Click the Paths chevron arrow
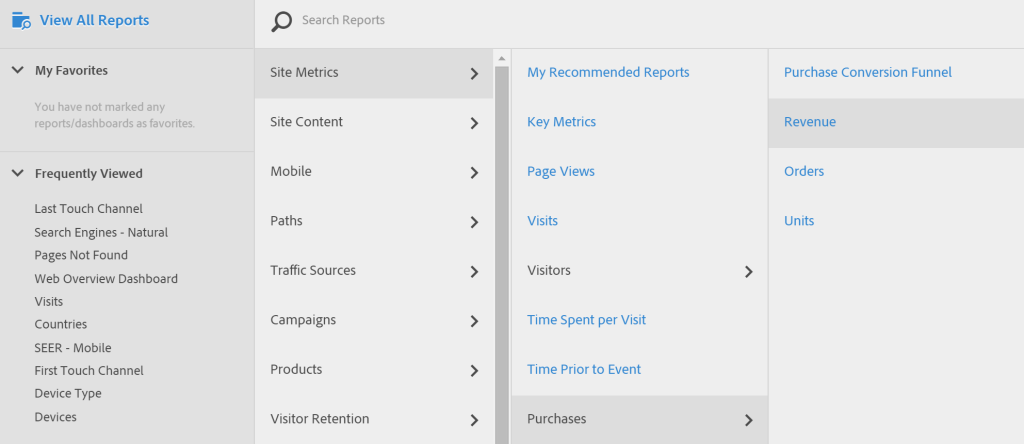The height and width of the screenshot is (444, 1024). tap(474, 222)
